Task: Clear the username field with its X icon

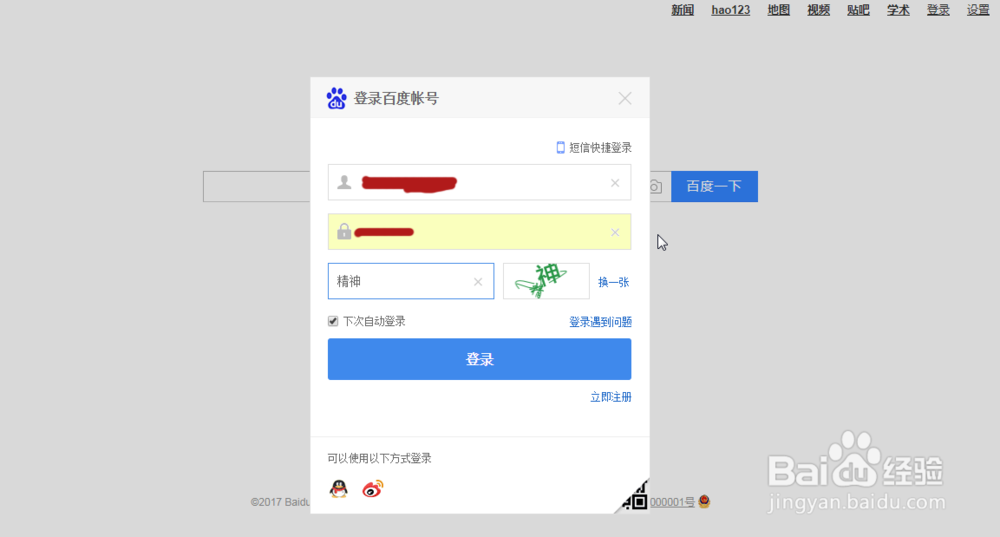Action: 615,183
